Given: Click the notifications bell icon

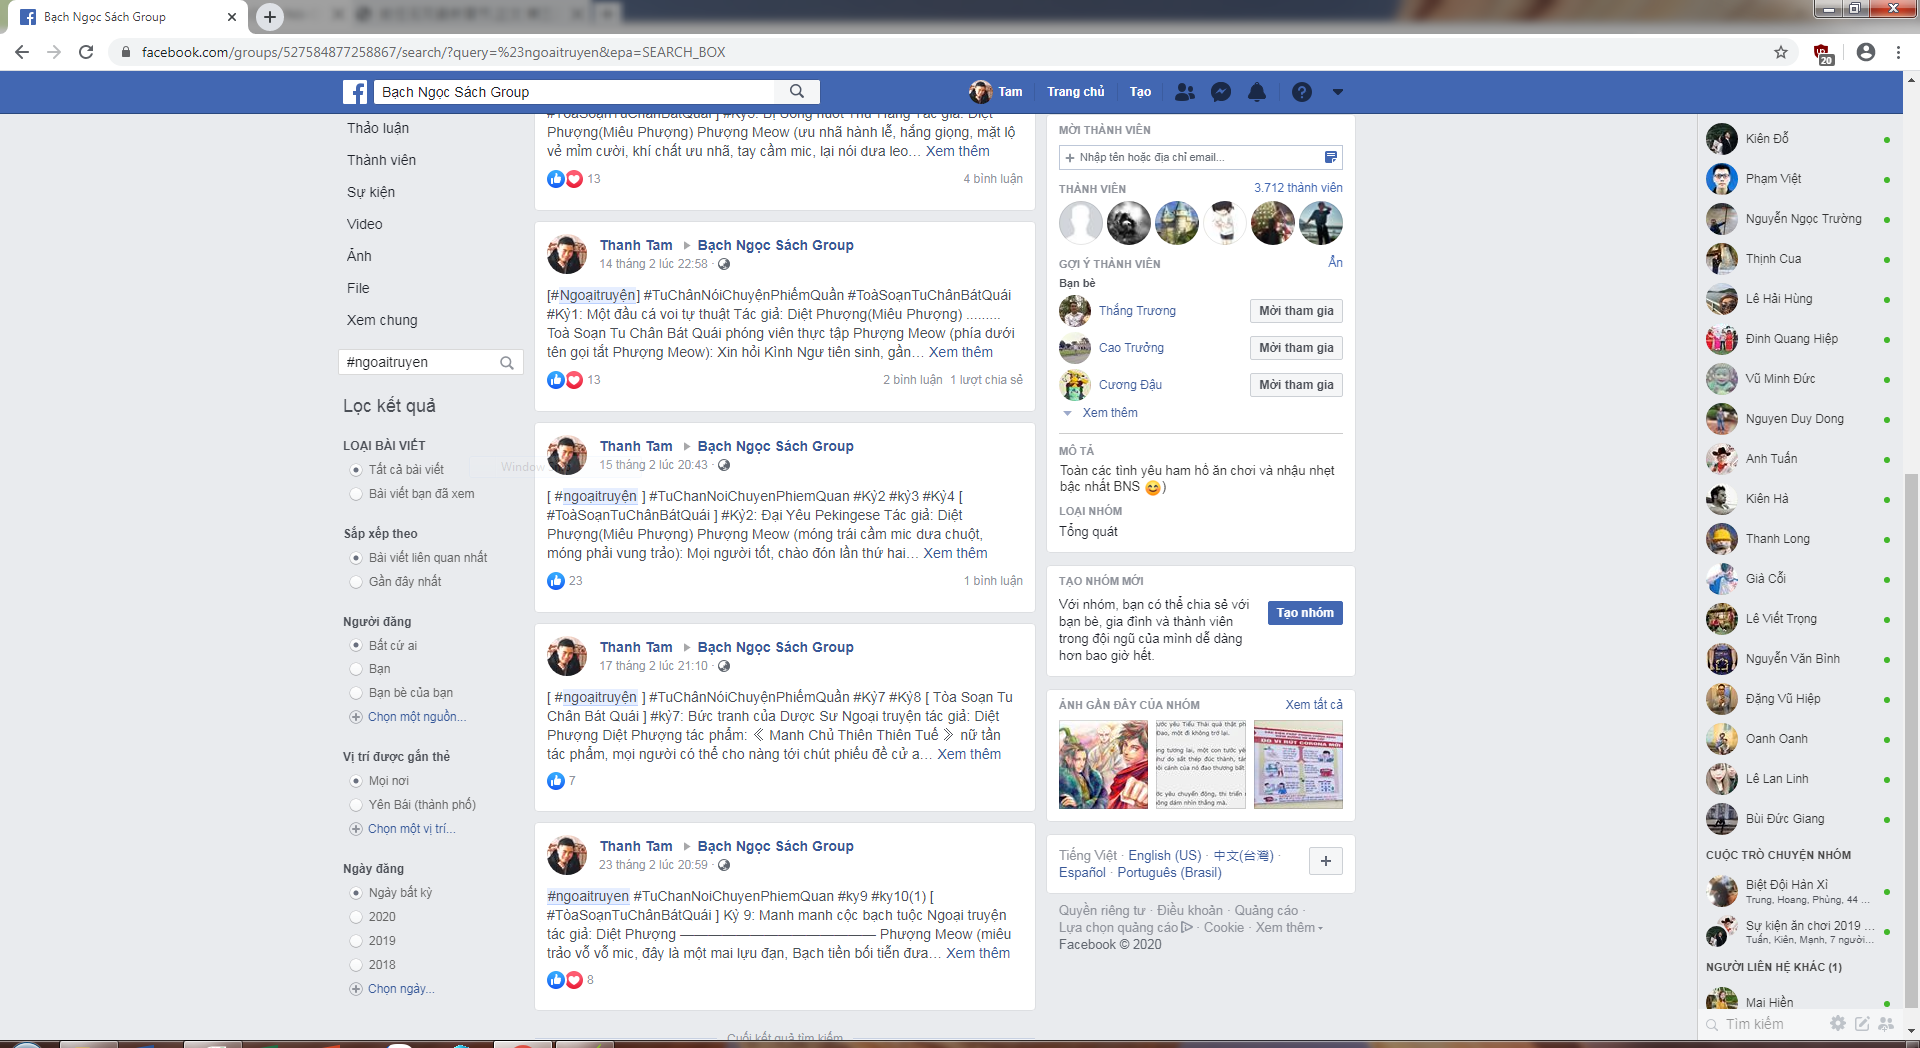Looking at the screenshot, I should coord(1257,92).
